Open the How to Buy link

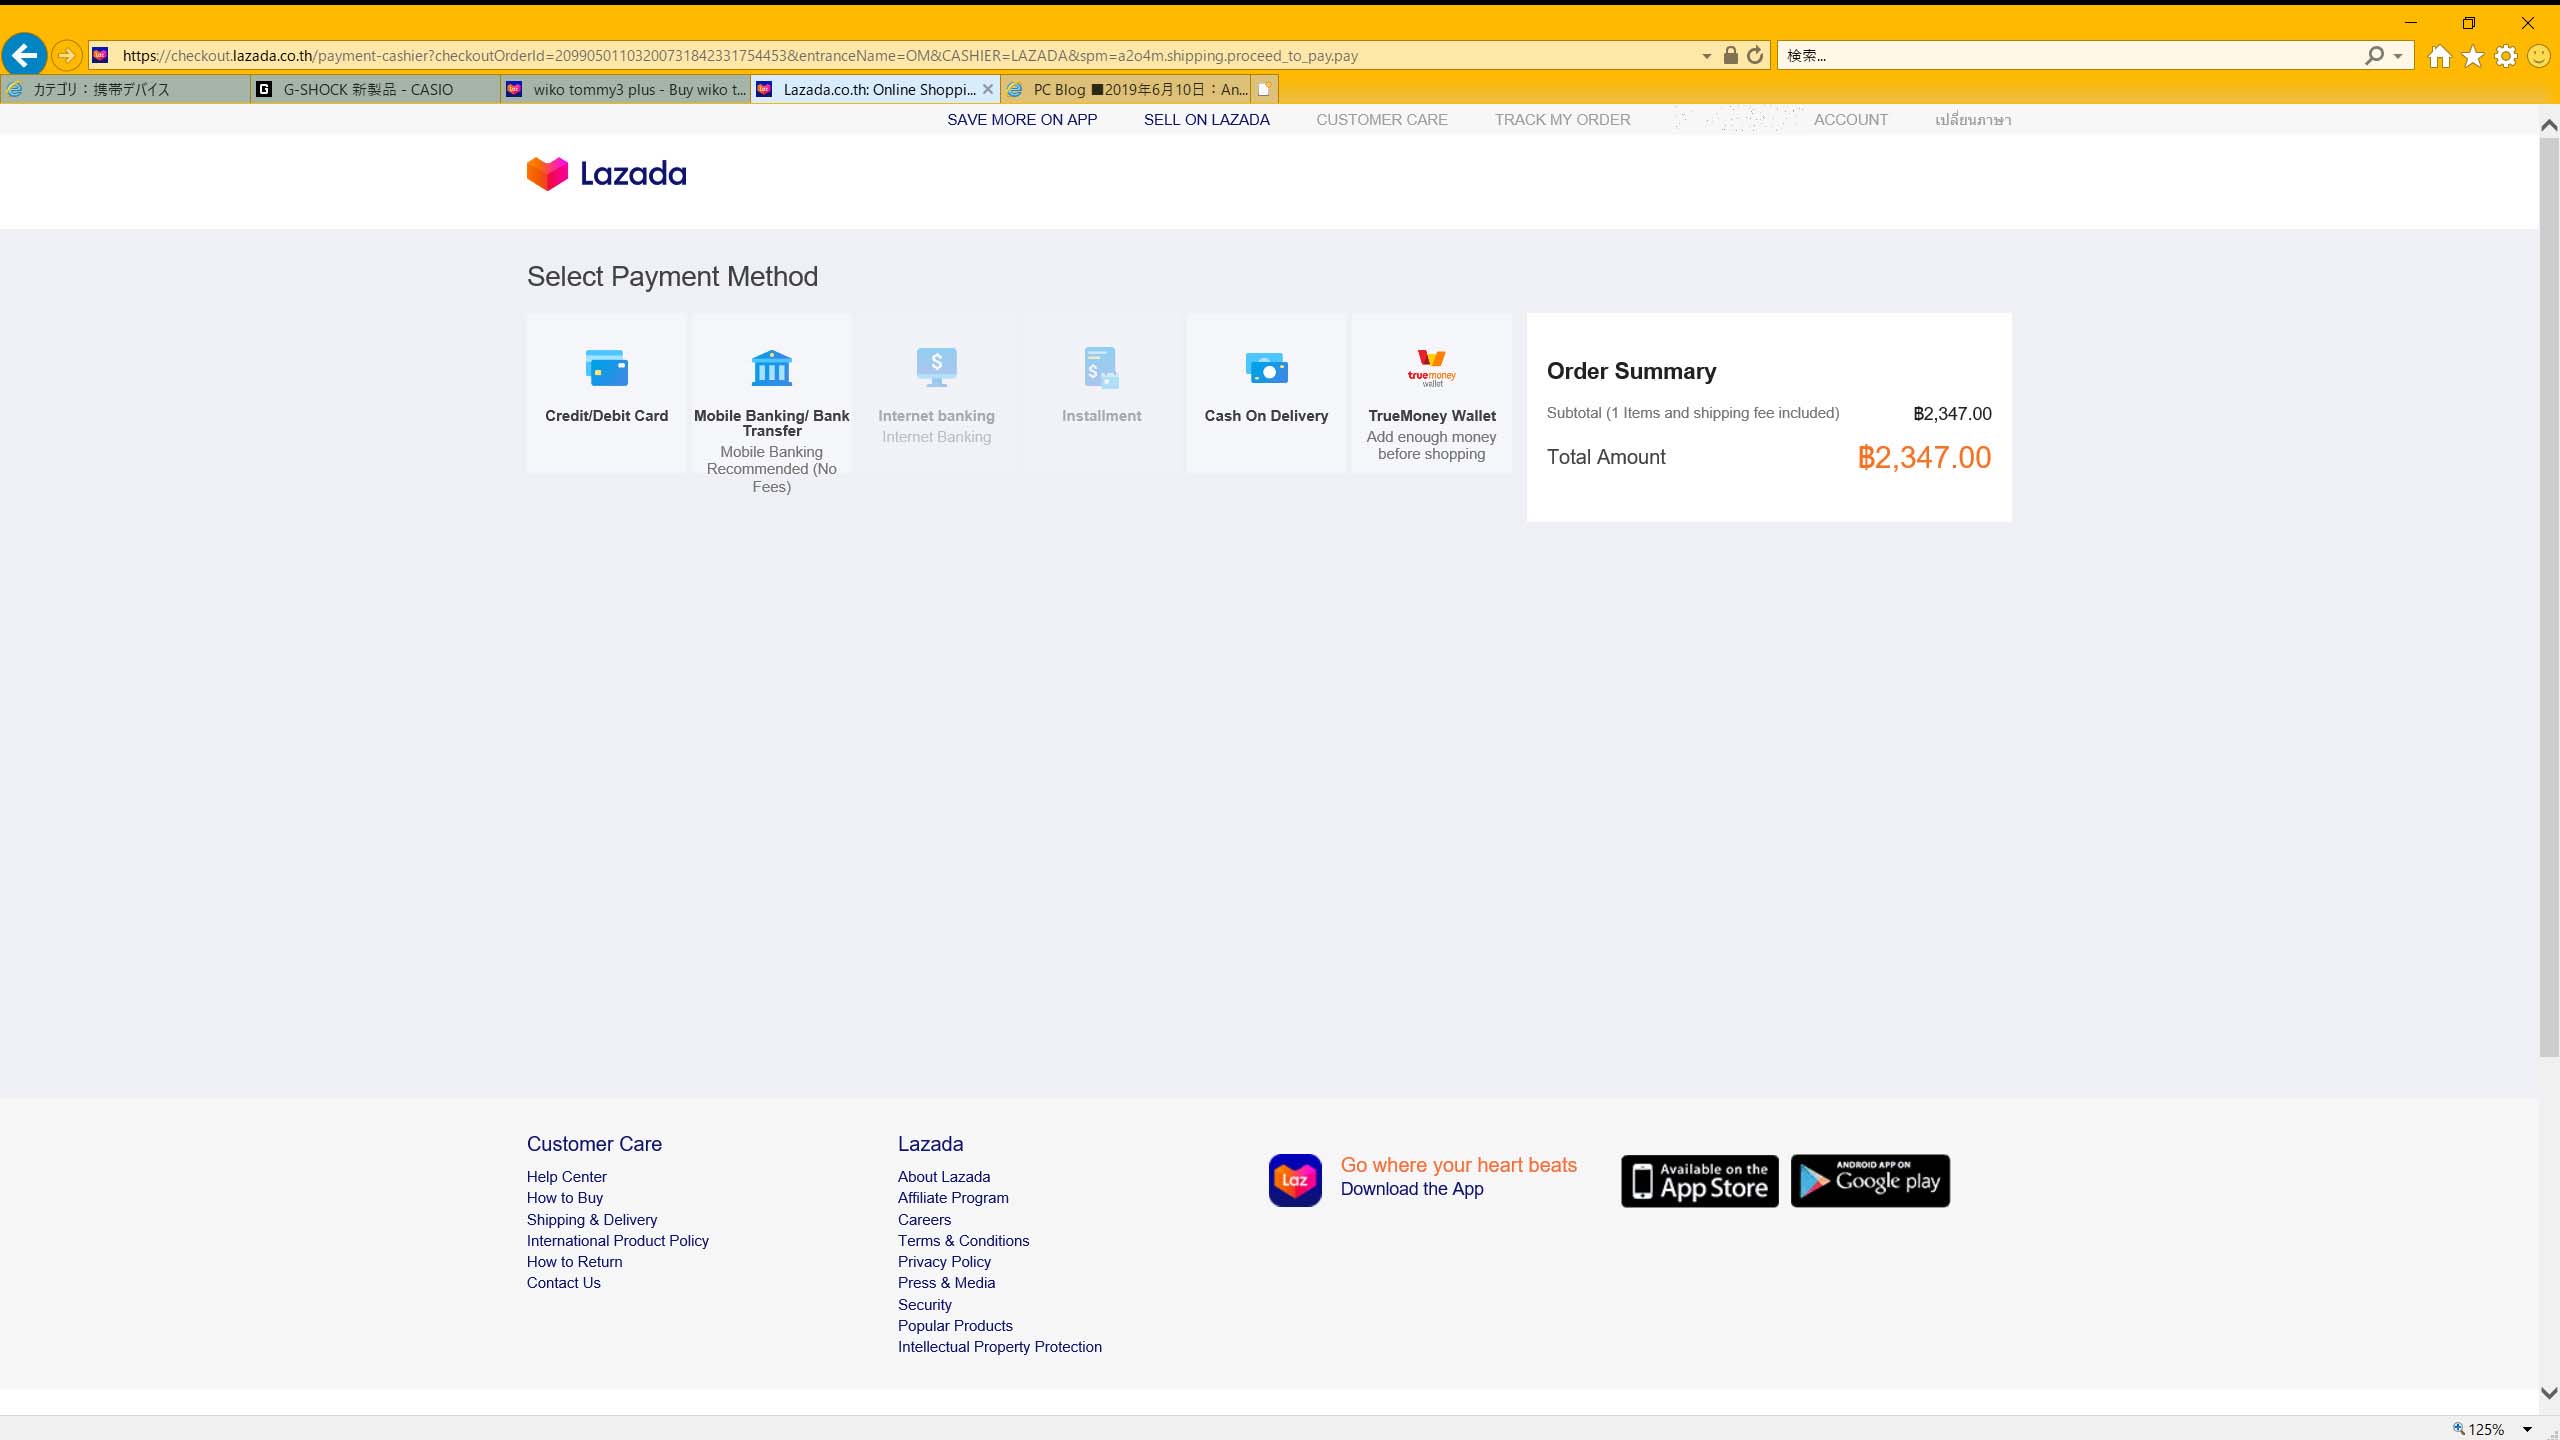coord(565,1198)
